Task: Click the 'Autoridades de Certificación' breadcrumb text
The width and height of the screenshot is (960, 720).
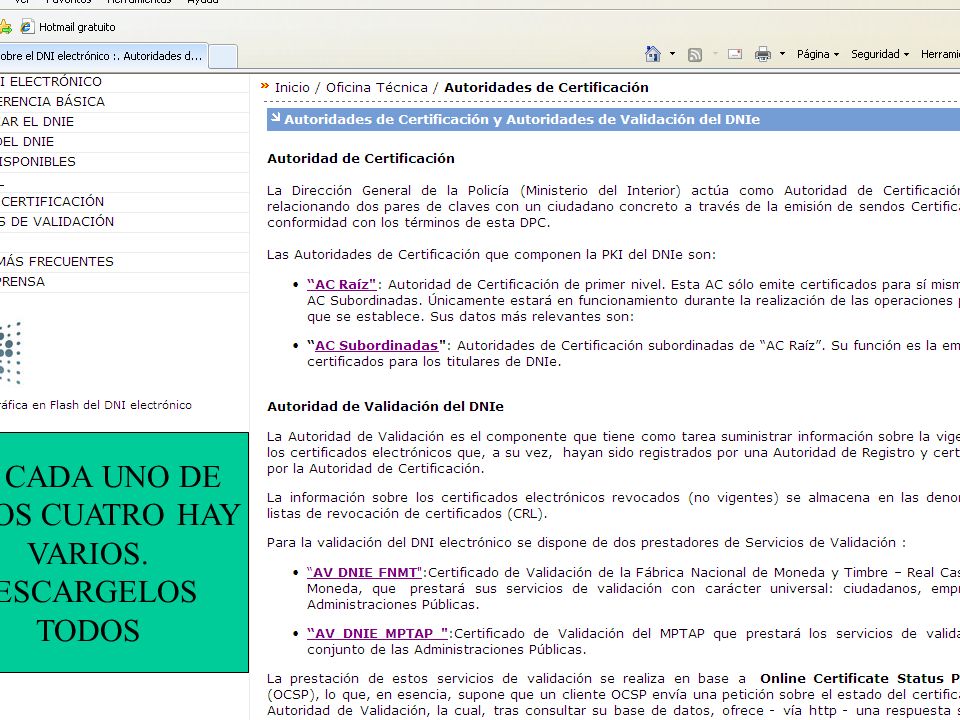Action: pyautogui.click(x=546, y=88)
